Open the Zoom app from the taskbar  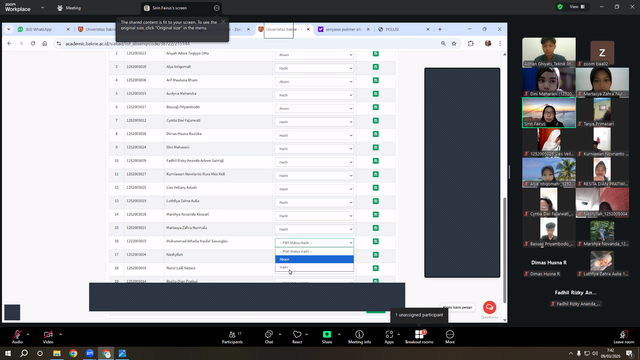click(x=90, y=353)
